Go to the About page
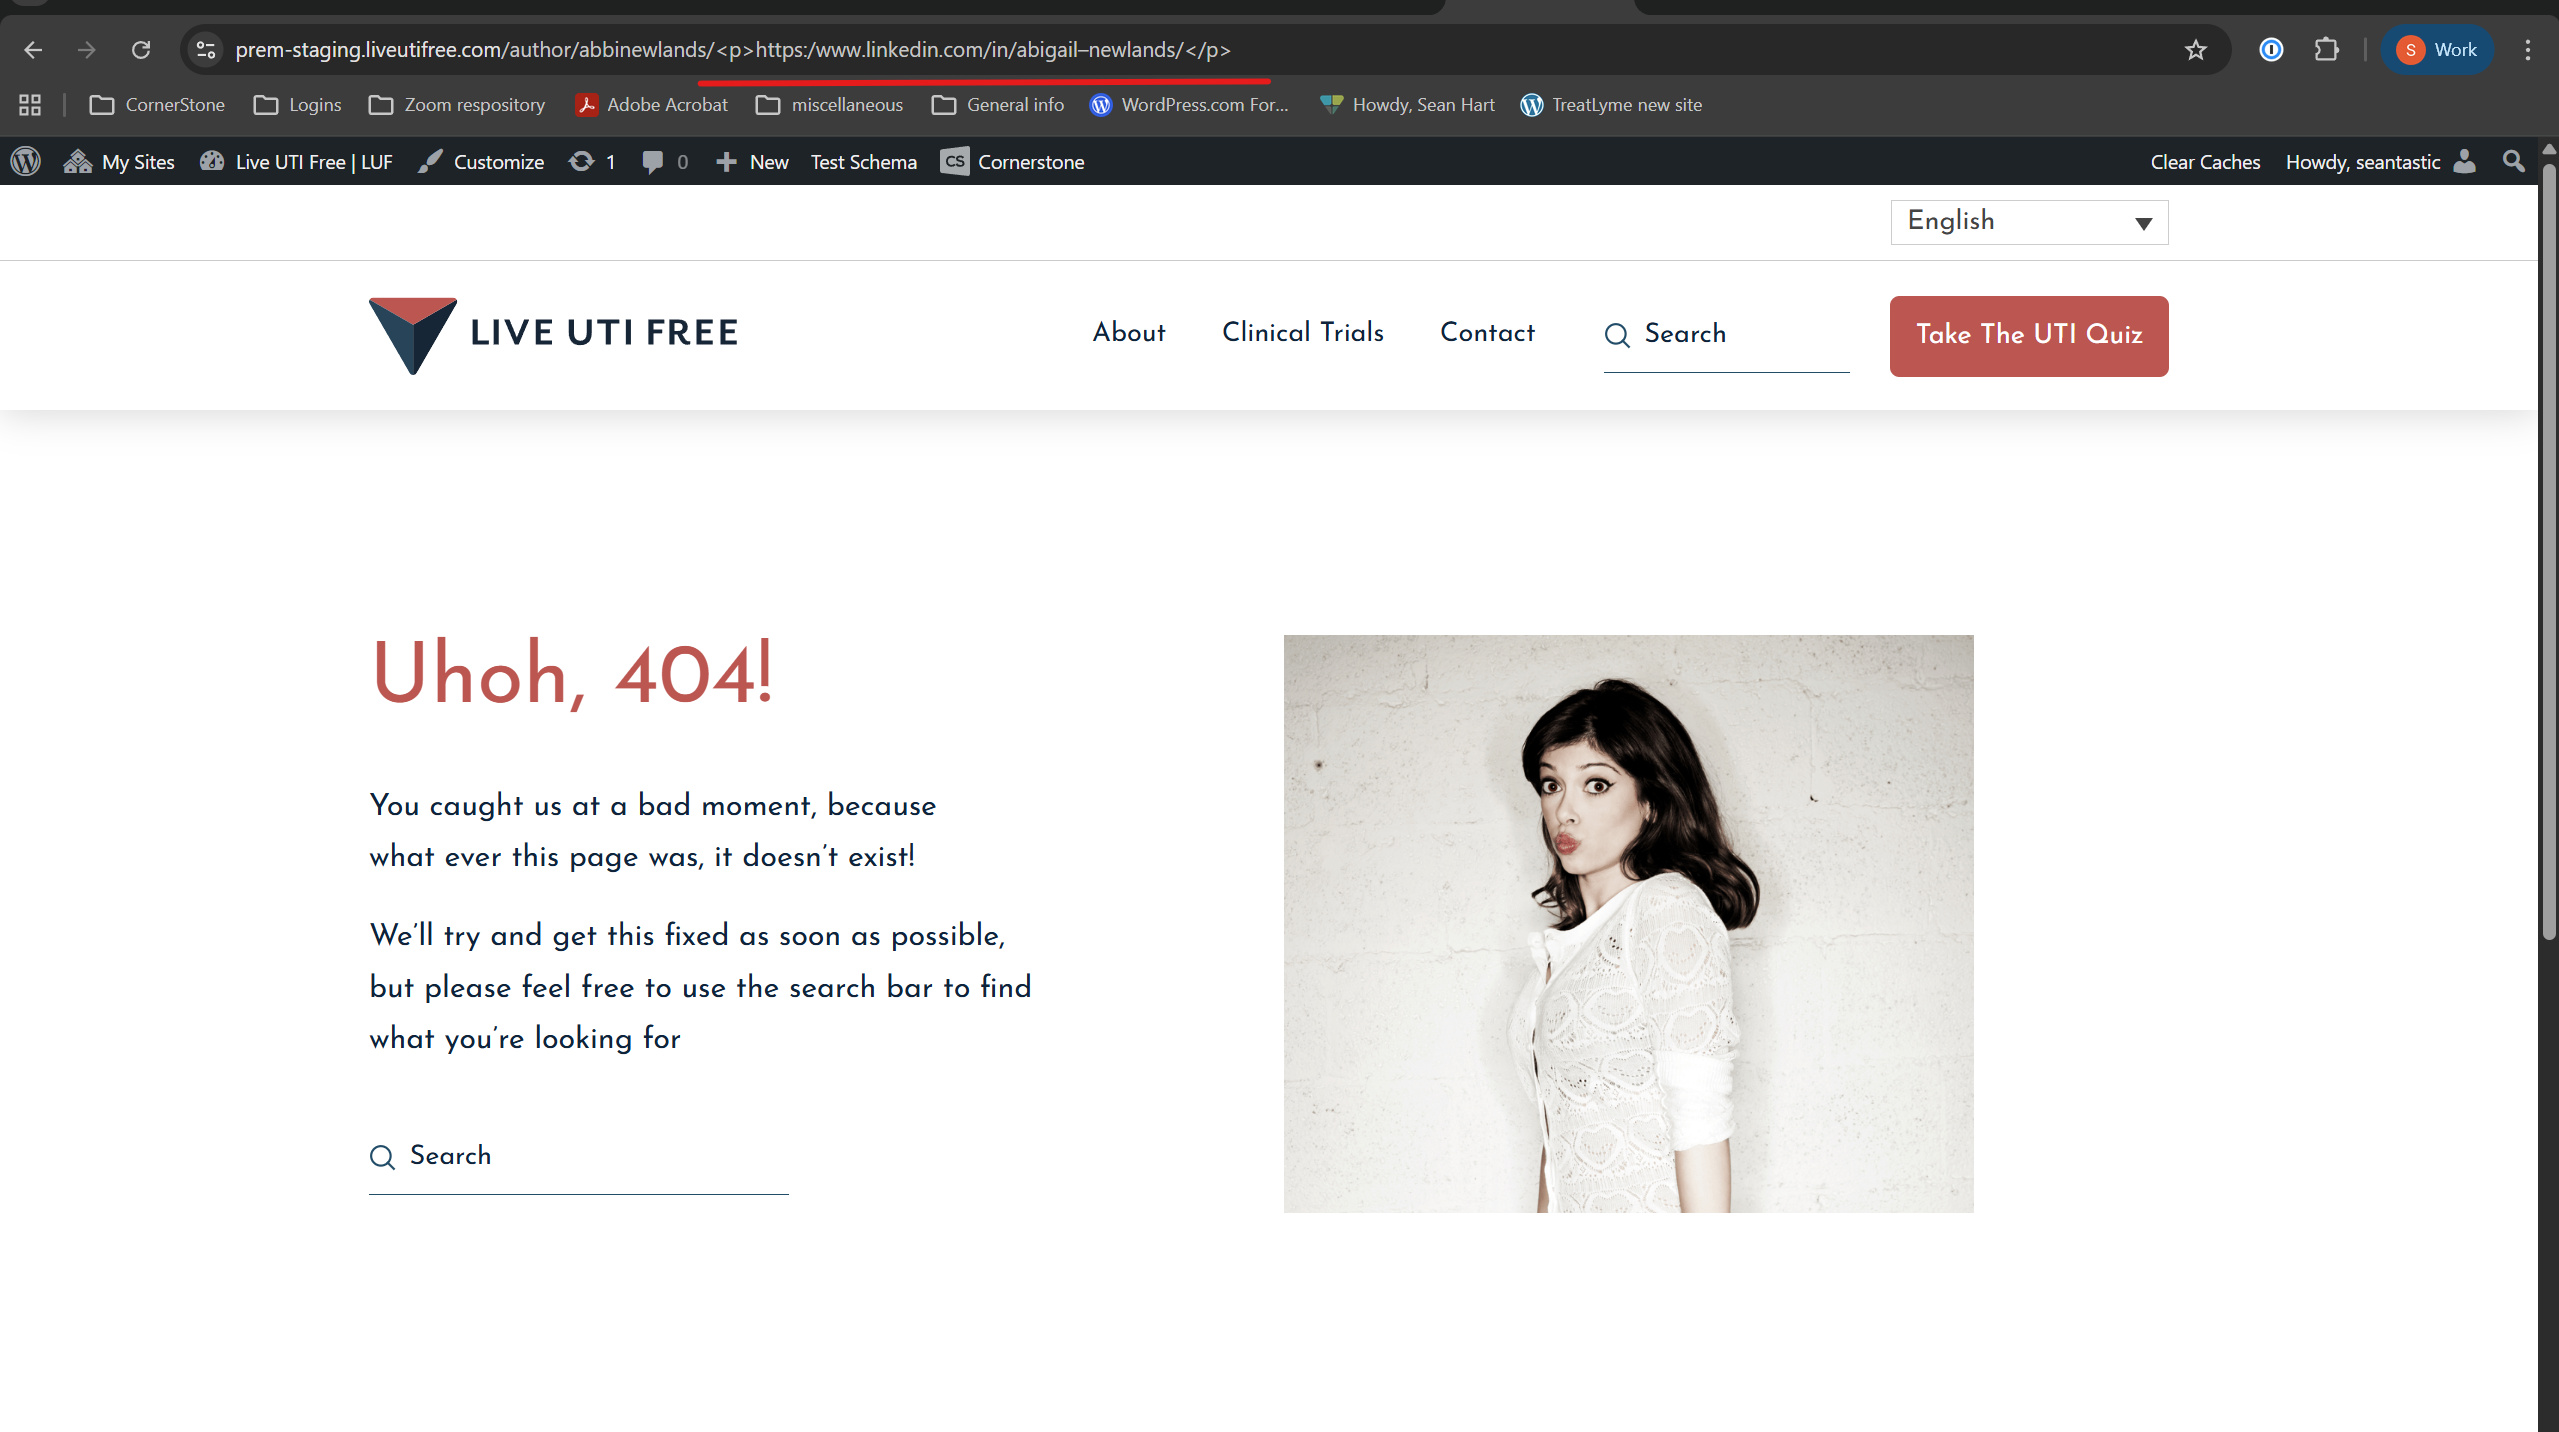This screenshot has height=1432, width=2559. click(1129, 332)
